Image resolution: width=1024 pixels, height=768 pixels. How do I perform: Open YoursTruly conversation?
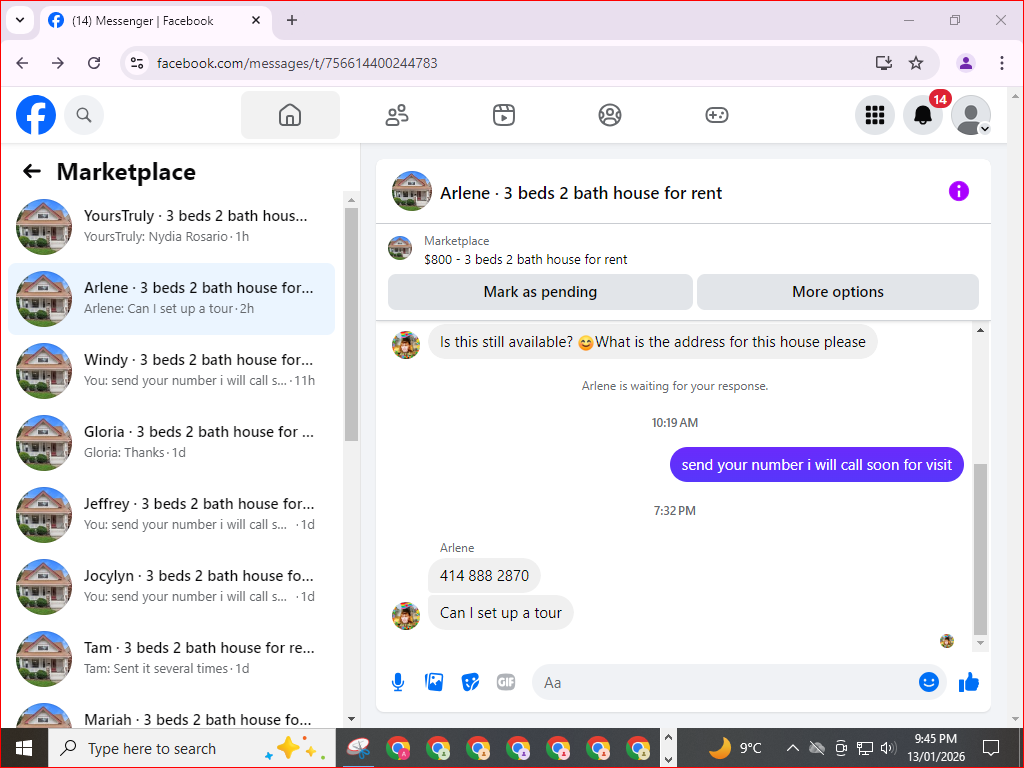tap(172, 227)
